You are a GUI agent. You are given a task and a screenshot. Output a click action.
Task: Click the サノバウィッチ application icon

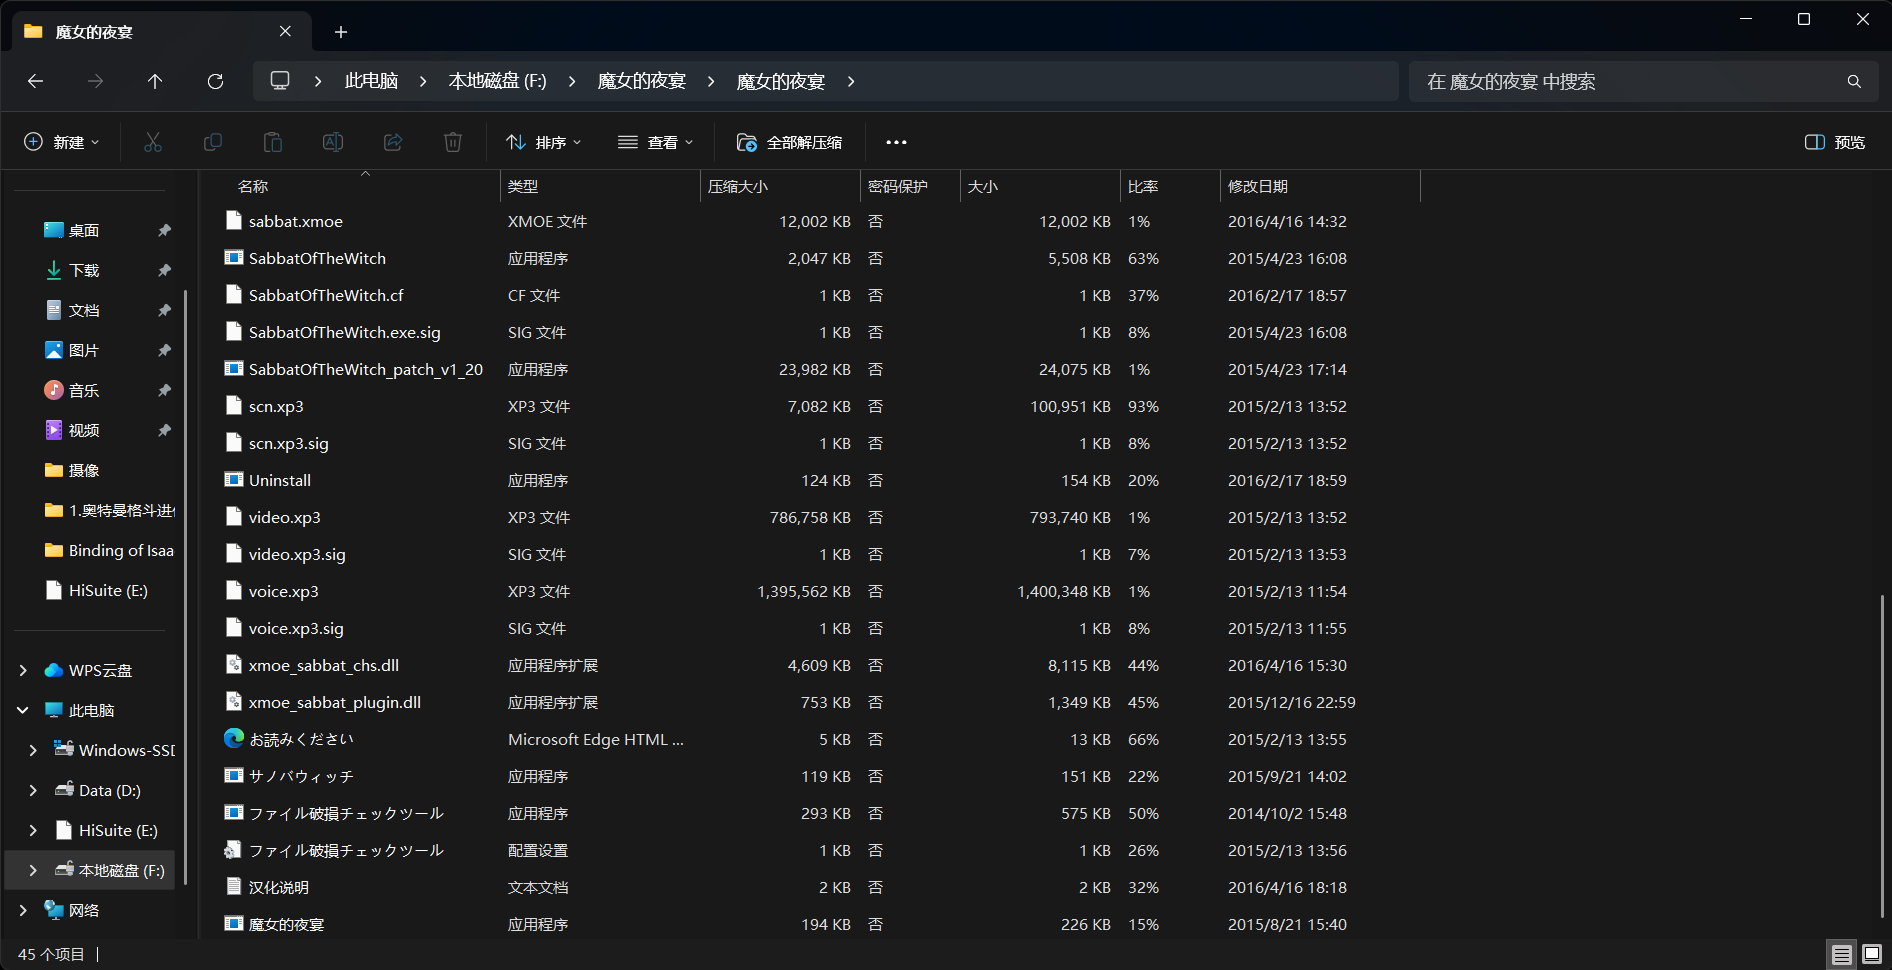[234, 776]
